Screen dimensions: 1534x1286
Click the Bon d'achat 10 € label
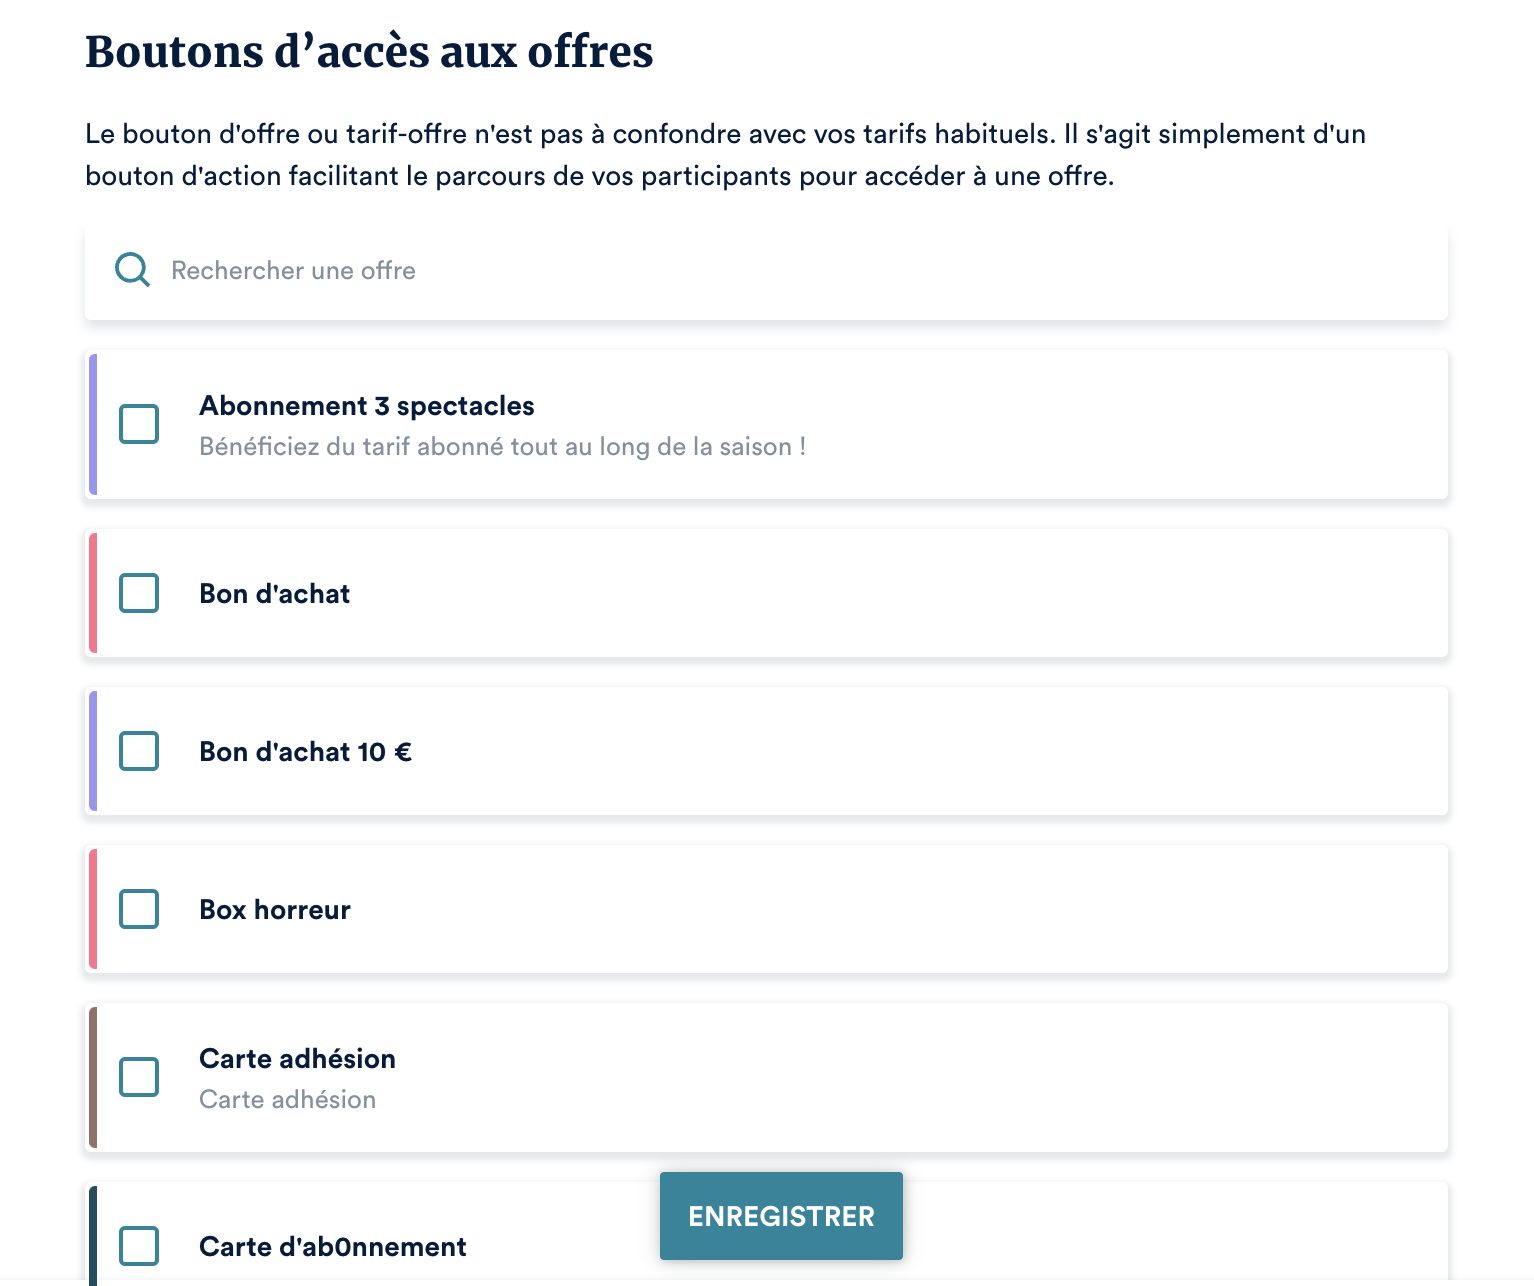(x=305, y=752)
